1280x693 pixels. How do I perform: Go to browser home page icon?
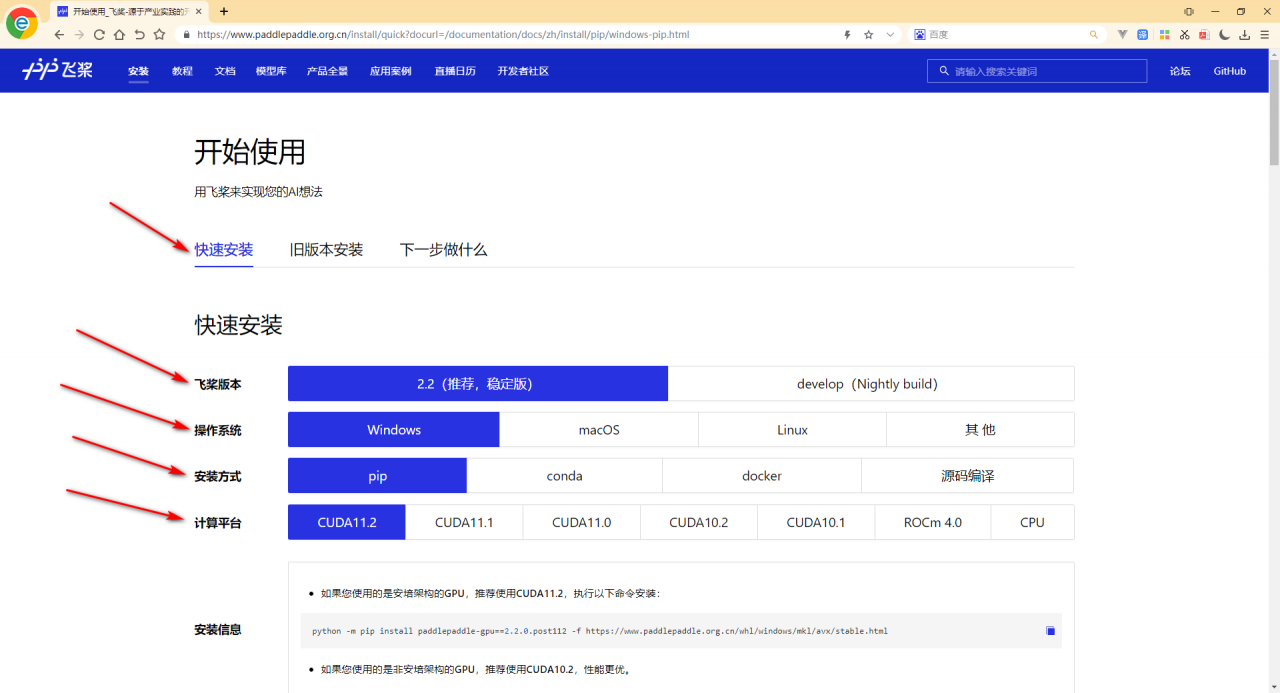[x=119, y=34]
